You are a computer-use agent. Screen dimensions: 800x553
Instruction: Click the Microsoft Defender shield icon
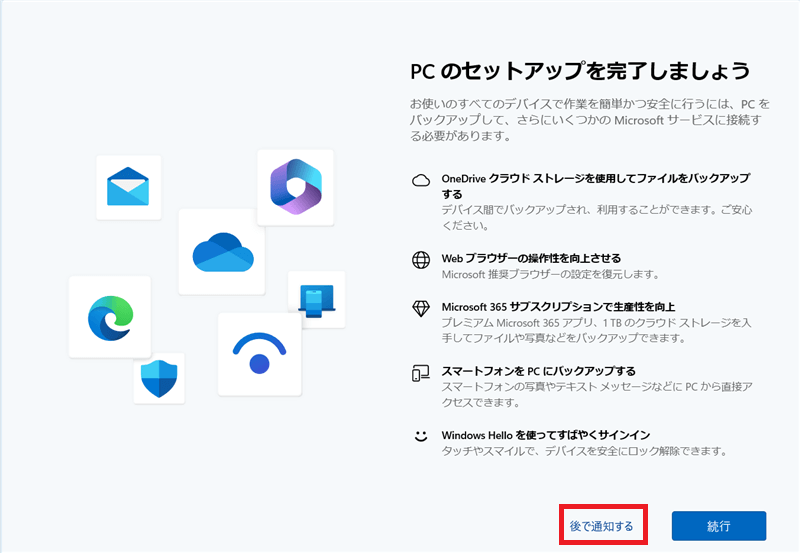coord(158,378)
